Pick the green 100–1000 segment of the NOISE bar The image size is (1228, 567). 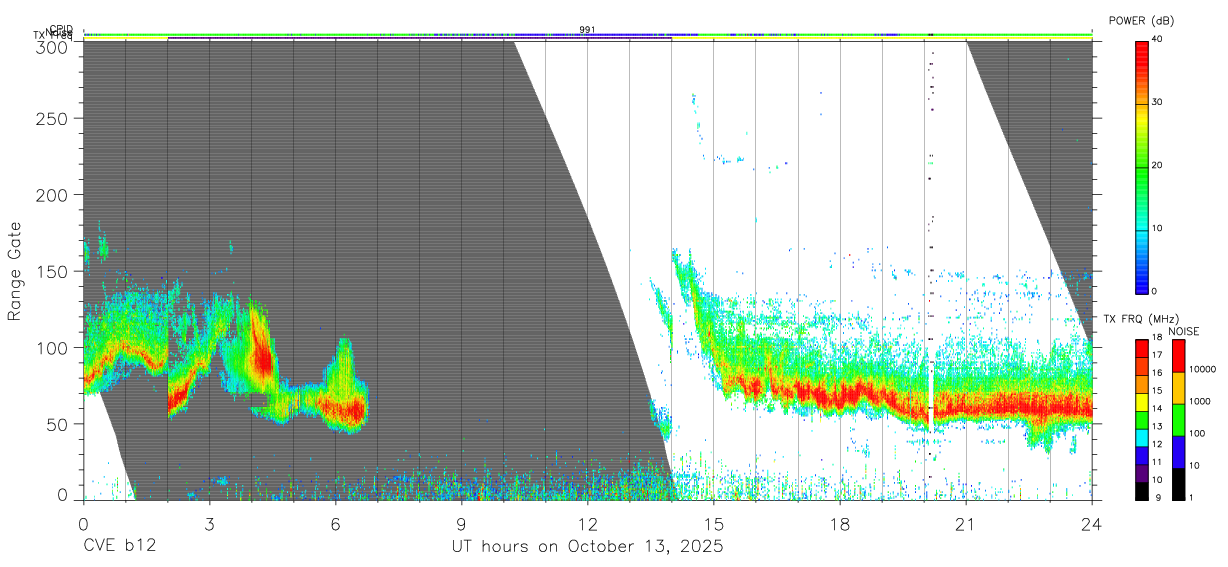click(x=1178, y=420)
